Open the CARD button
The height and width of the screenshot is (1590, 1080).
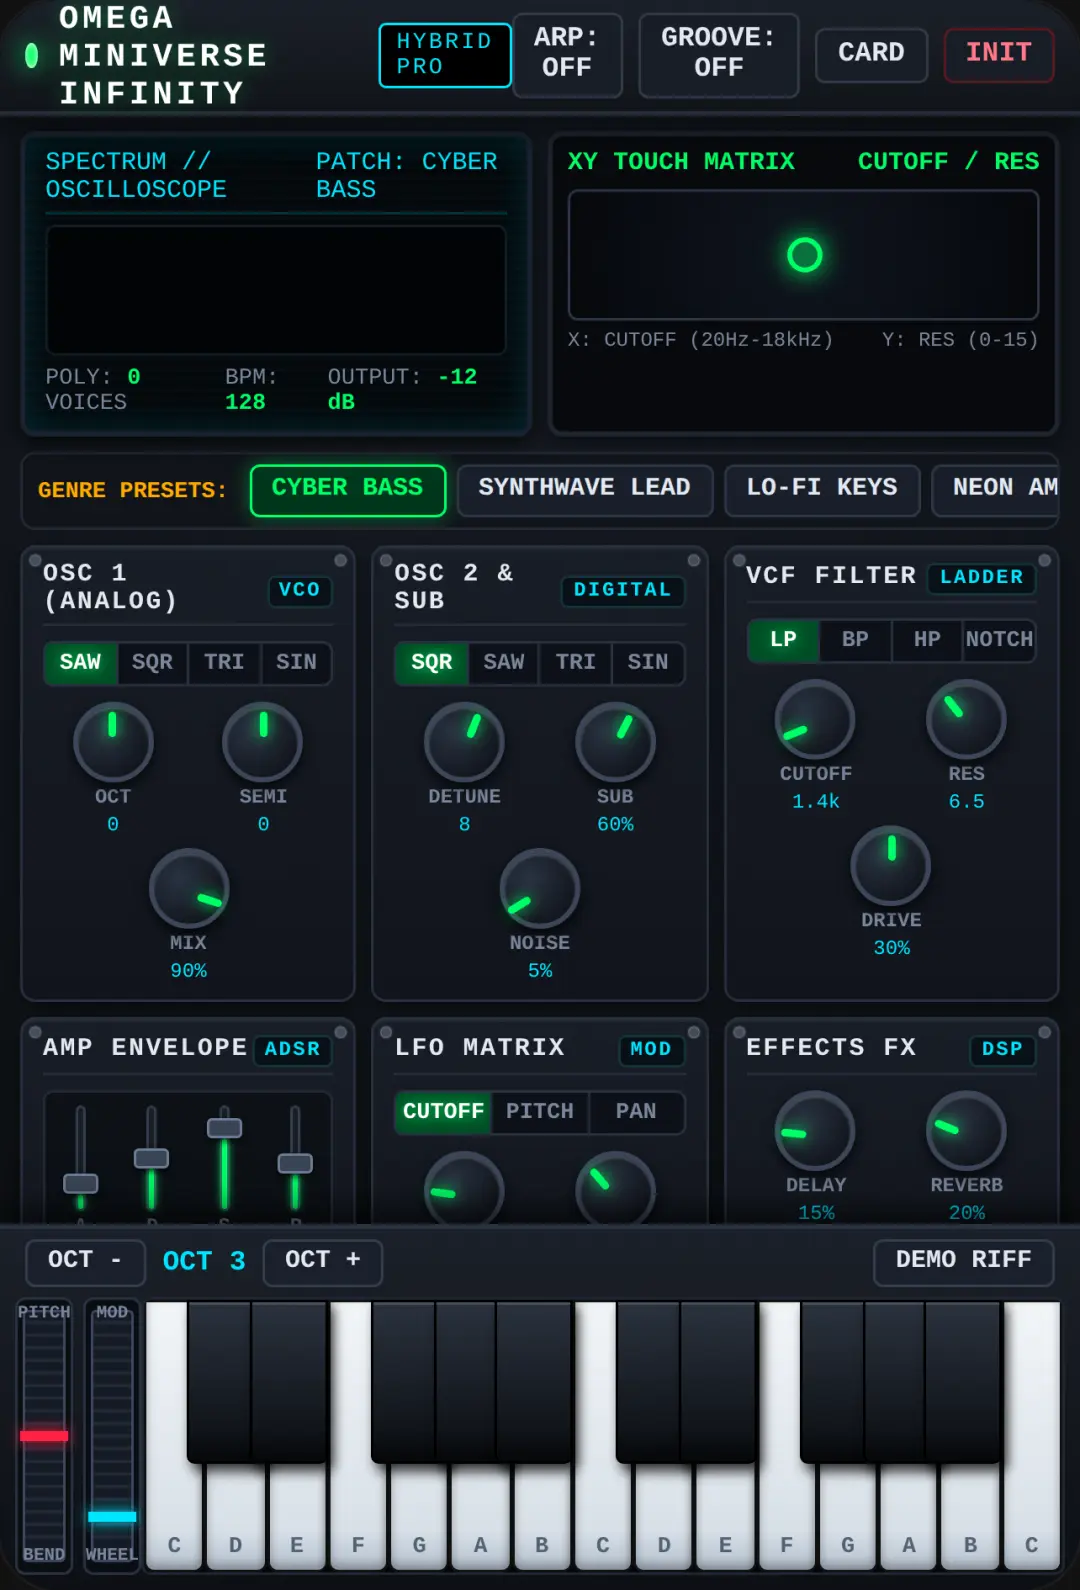871,53
